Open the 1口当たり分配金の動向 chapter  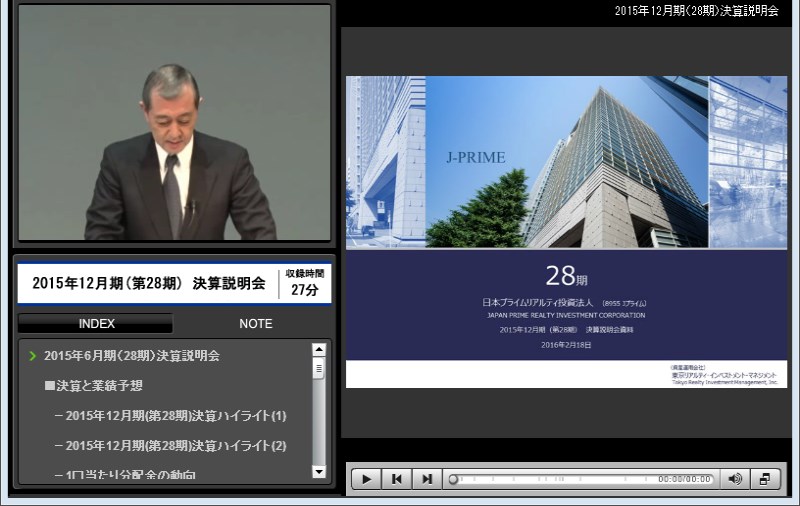[x=125, y=475]
